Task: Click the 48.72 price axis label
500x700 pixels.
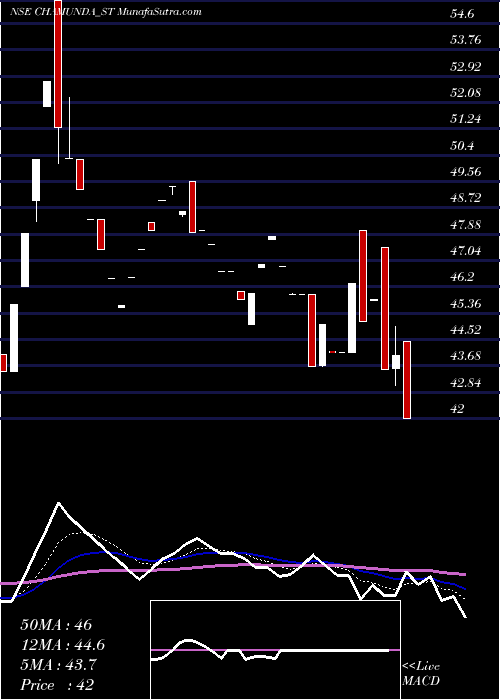Action: click(x=466, y=198)
